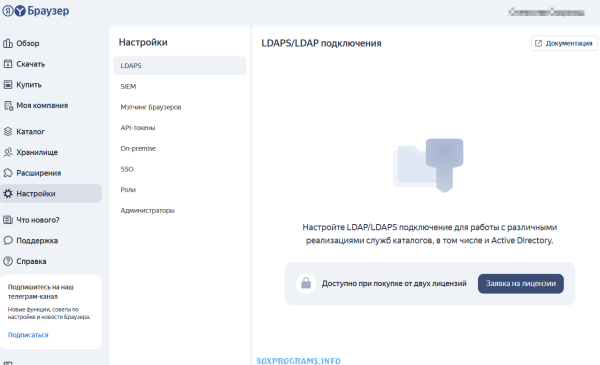Open the Документация external link button
The width and height of the screenshot is (600, 365).
(x=564, y=43)
